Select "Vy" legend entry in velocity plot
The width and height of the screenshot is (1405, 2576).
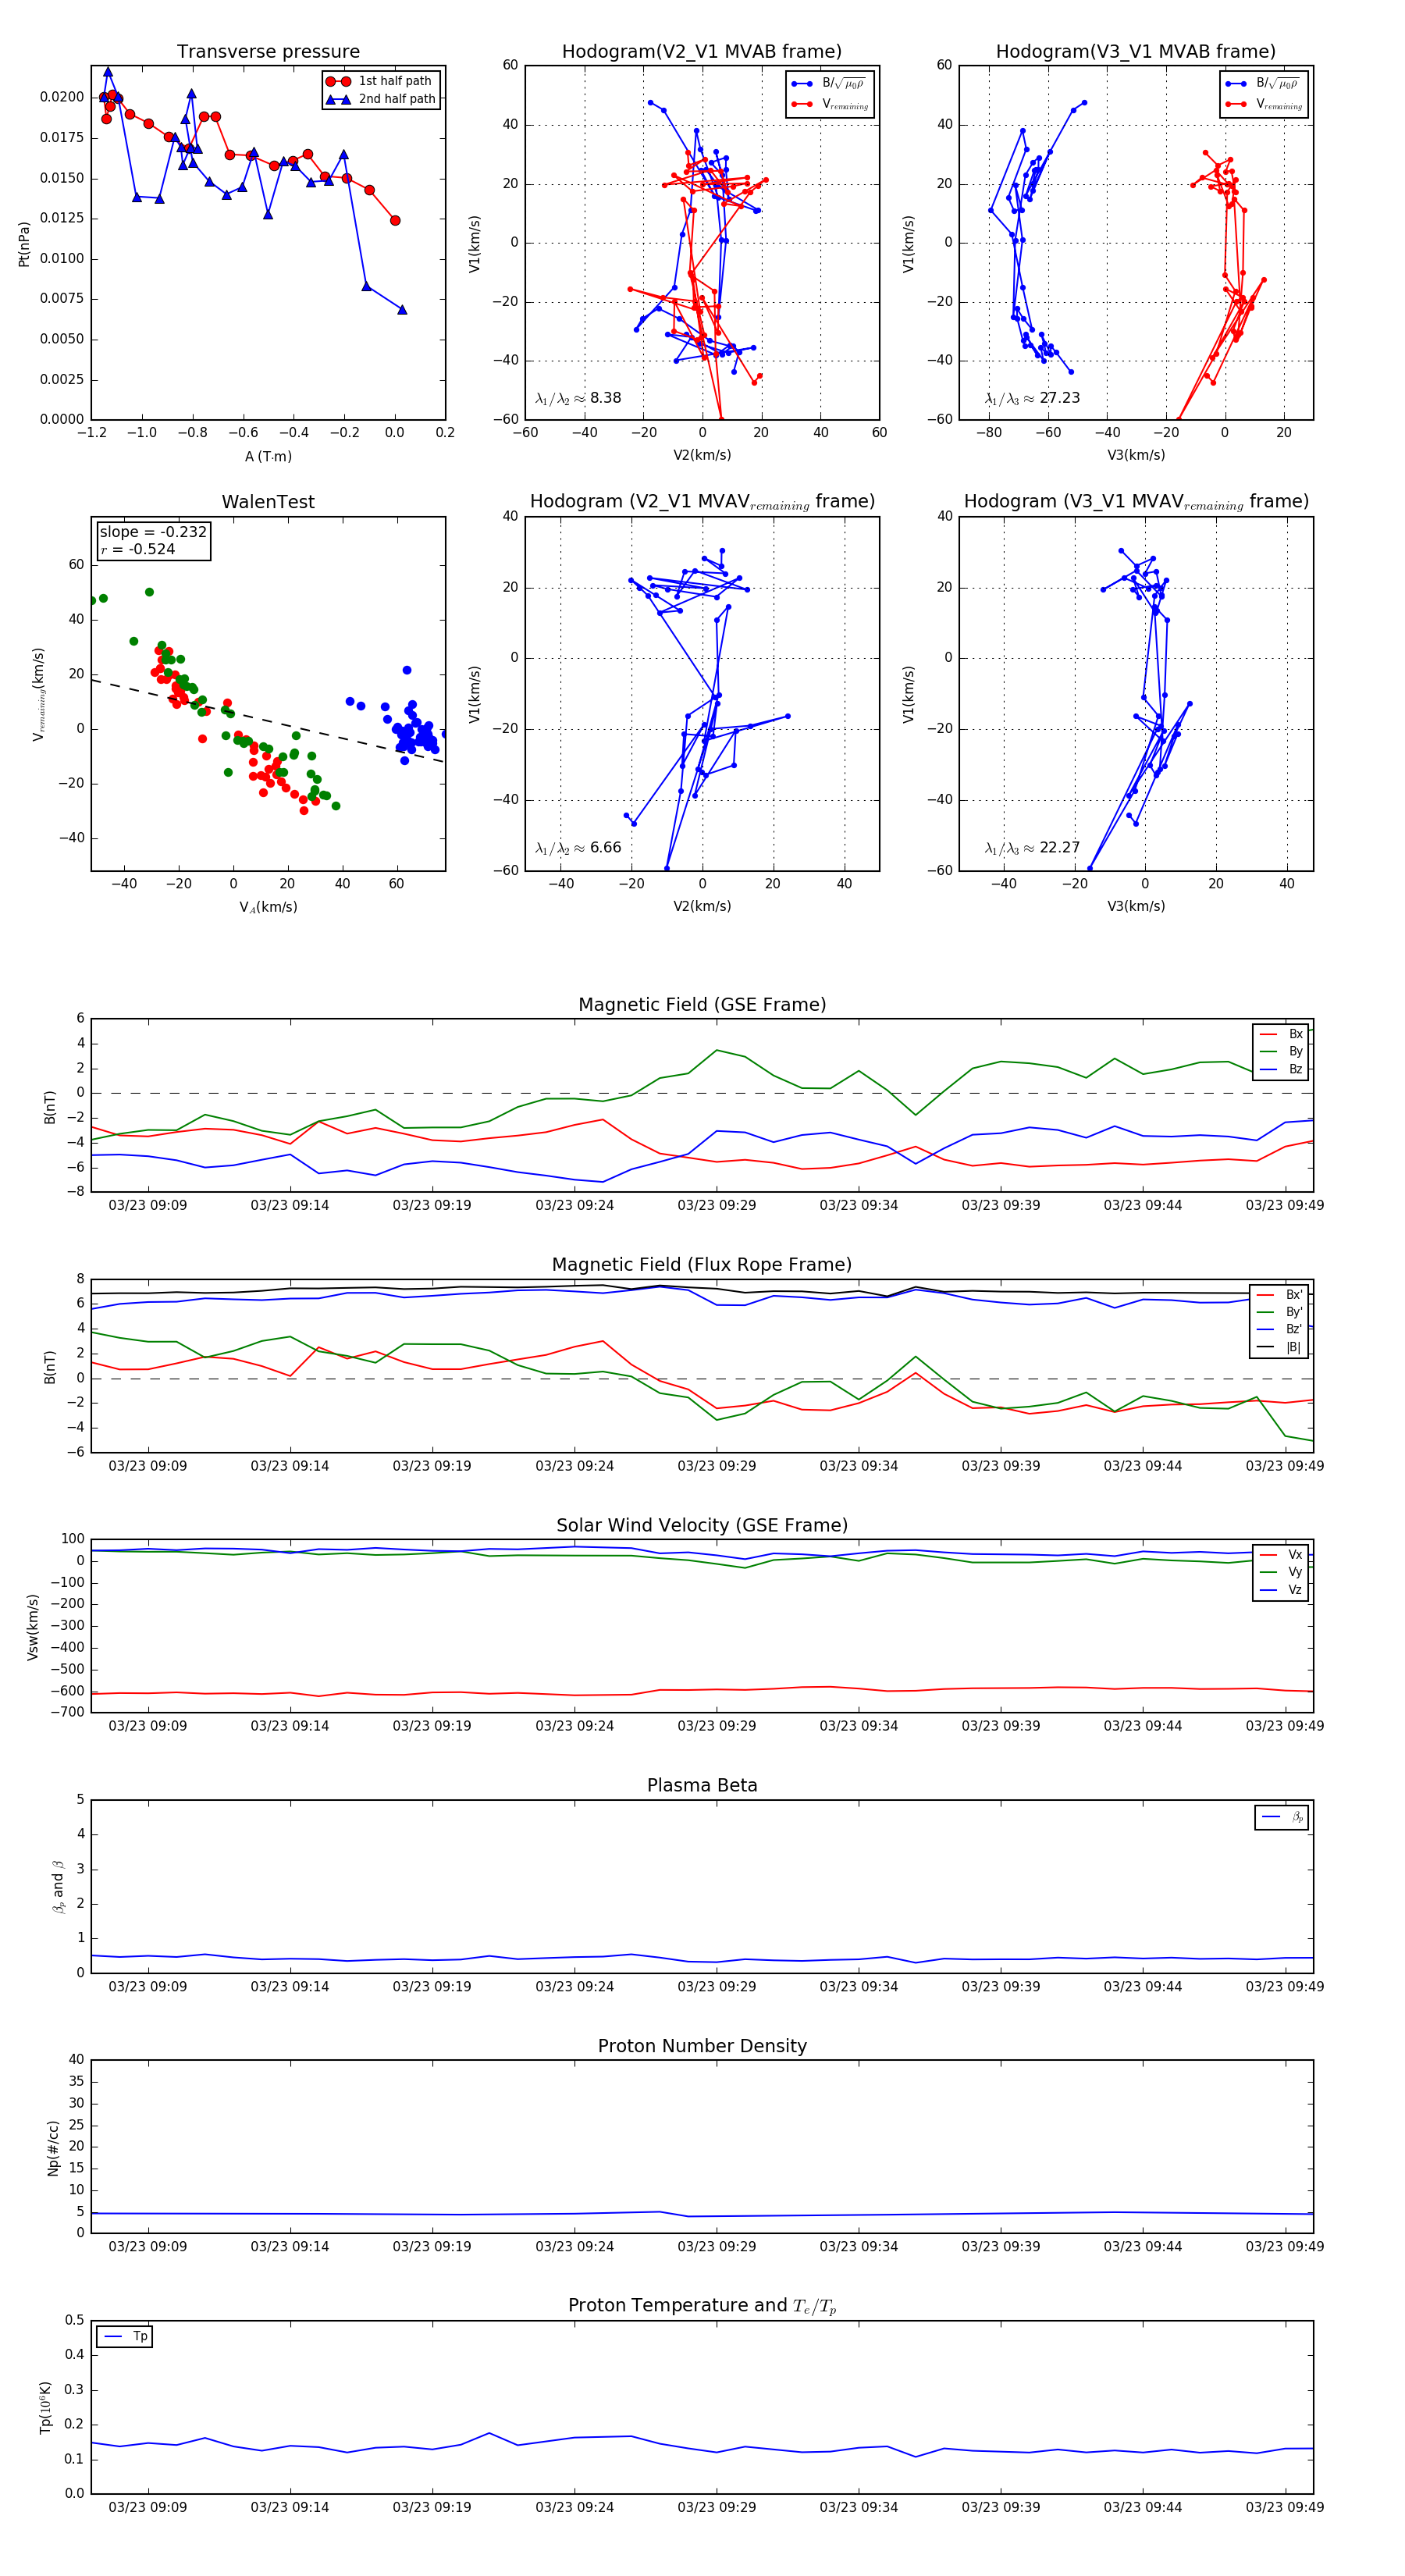(x=1281, y=1572)
